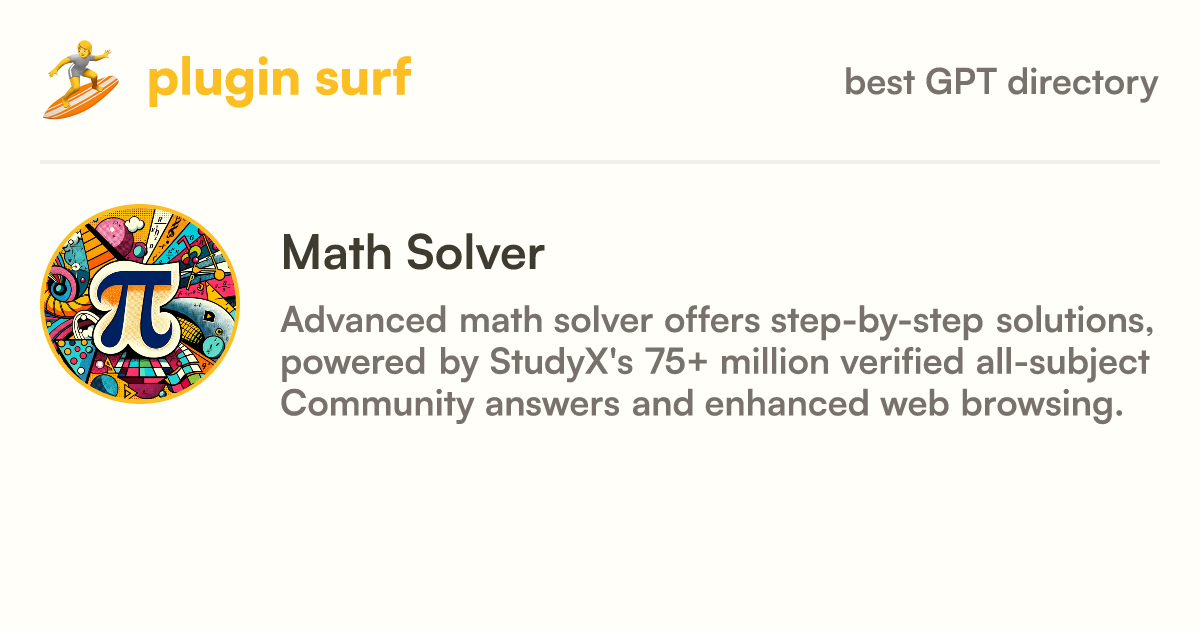The image size is (1200, 630).
Task: Click the best GPT directory tagline
Action: point(1001,82)
